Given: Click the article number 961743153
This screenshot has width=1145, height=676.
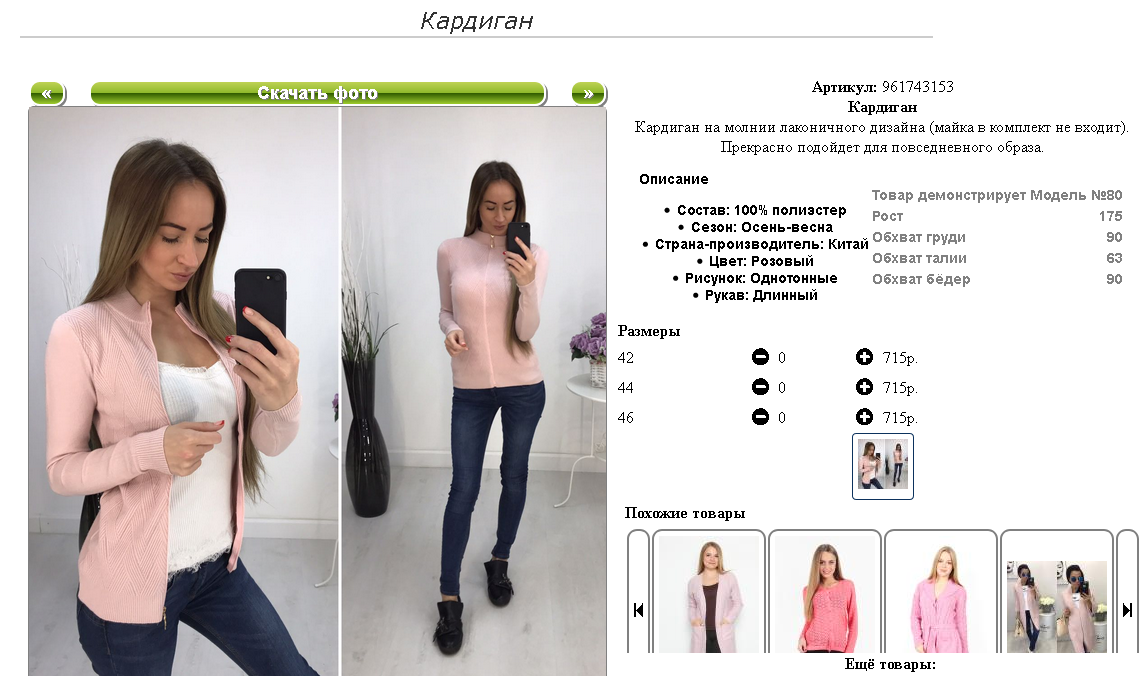Looking at the screenshot, I should click(x=918, y=87).
